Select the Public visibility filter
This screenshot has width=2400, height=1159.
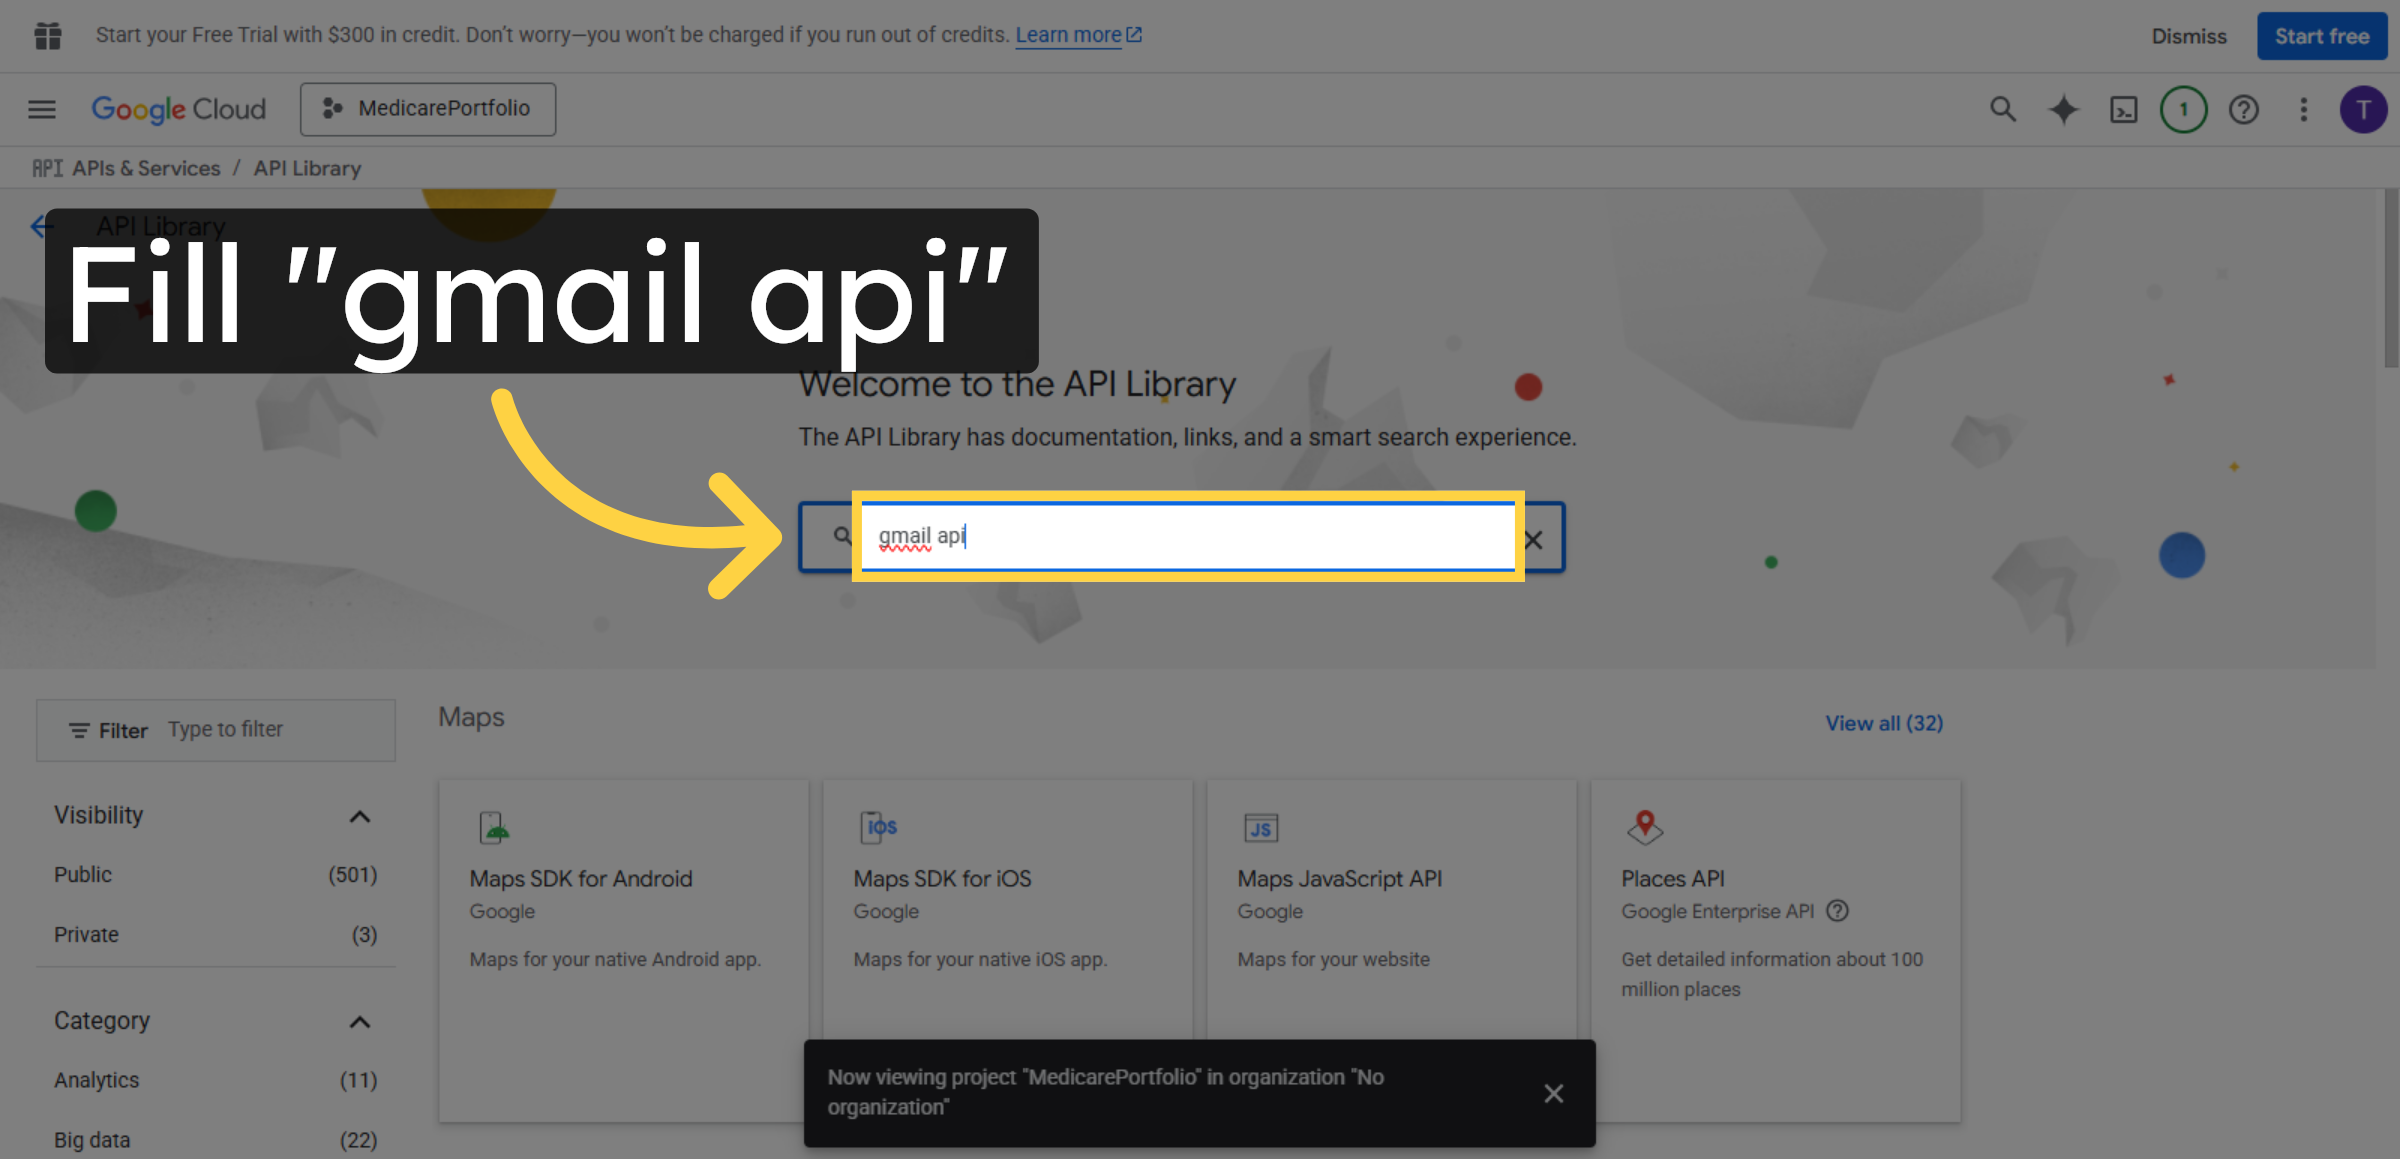82,874
